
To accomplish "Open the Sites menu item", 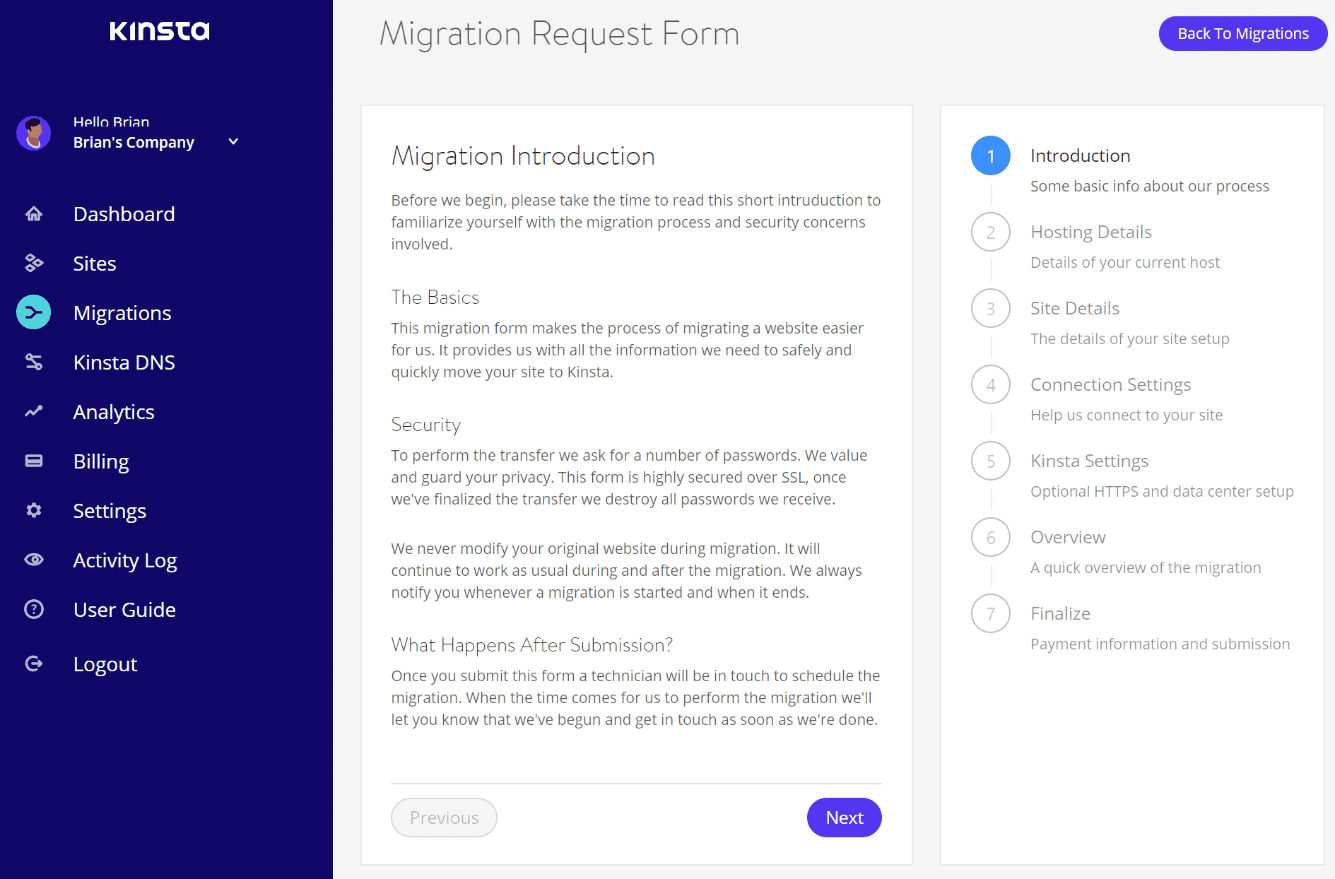I will pyautogui.click(x=95, y=263).
